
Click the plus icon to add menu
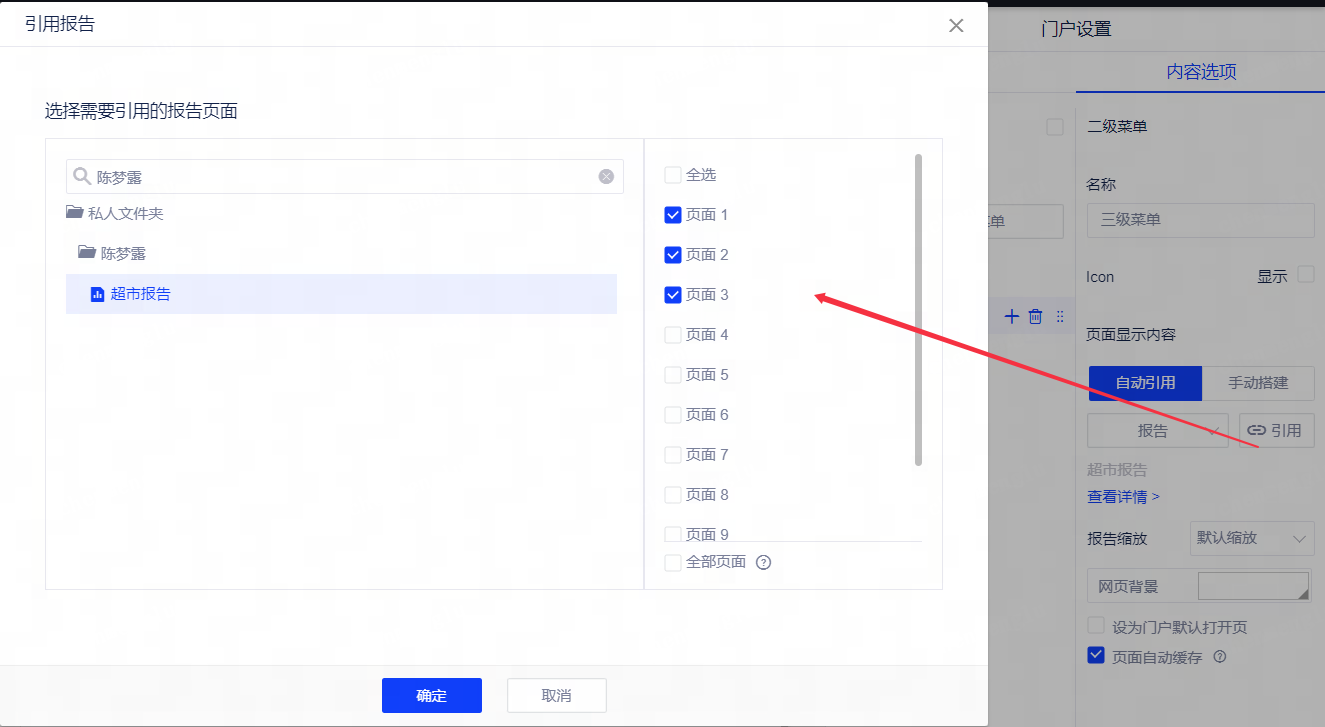point(1011,316)
